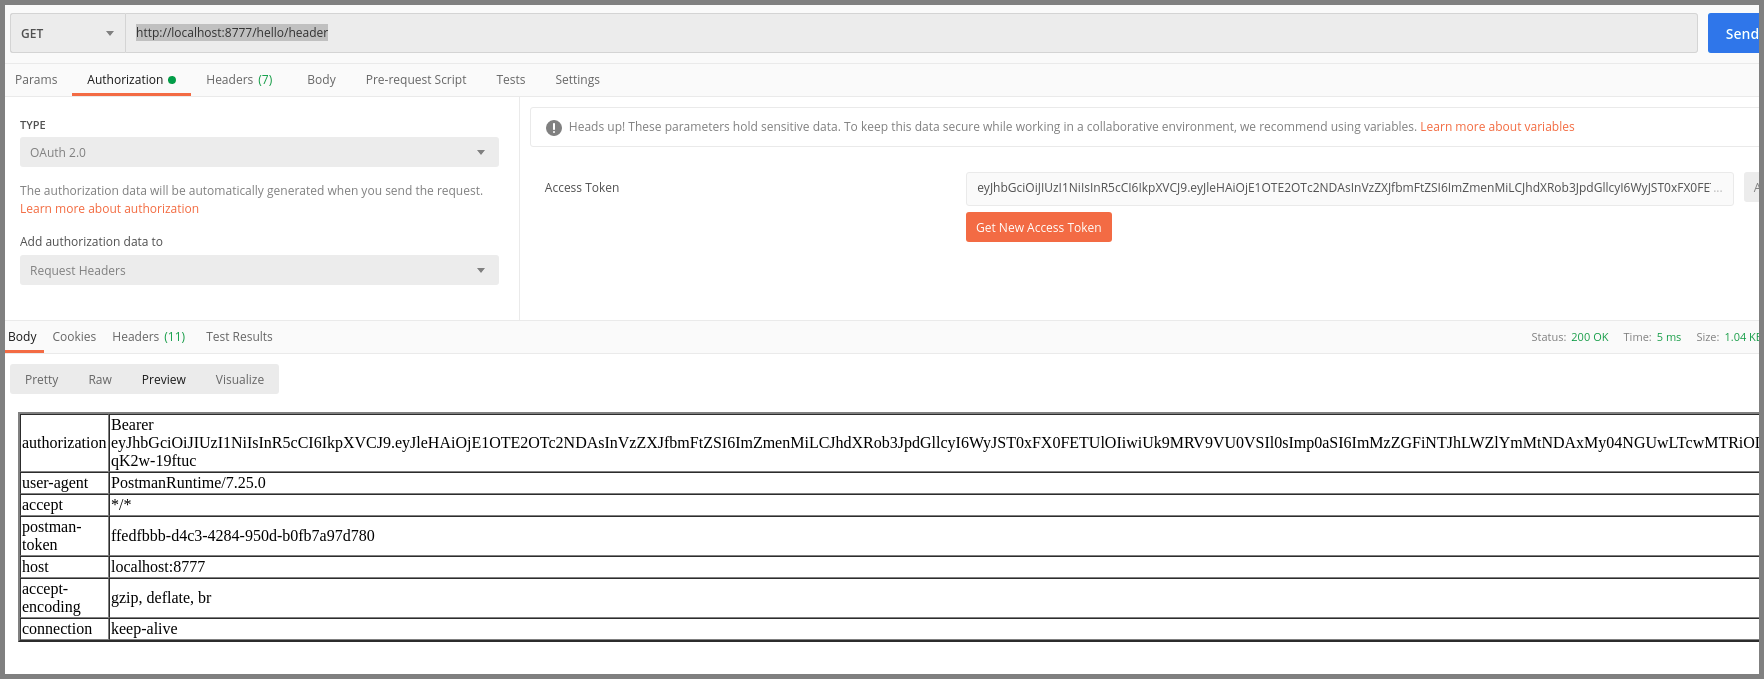Expand the OAuth 2.0 type dropdown

click(259, 152)
